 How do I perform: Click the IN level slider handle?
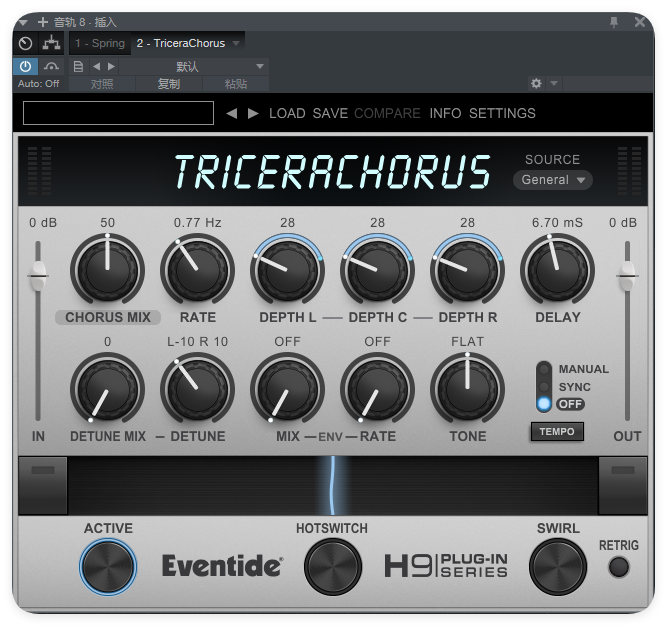click(38, 275)
